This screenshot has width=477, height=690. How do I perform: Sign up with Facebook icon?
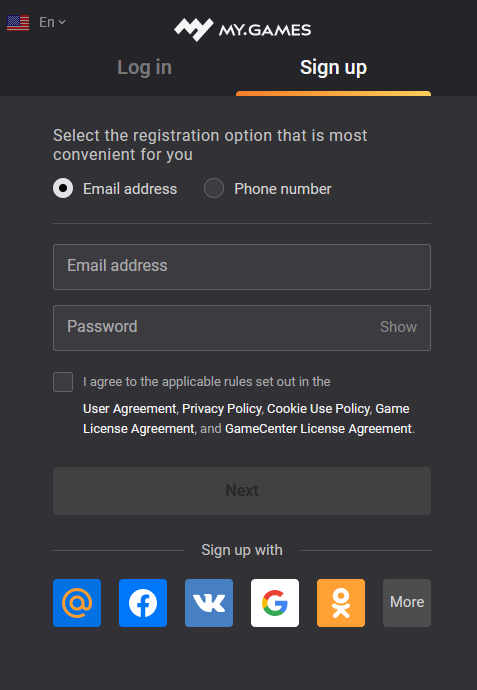click(143, 603)
